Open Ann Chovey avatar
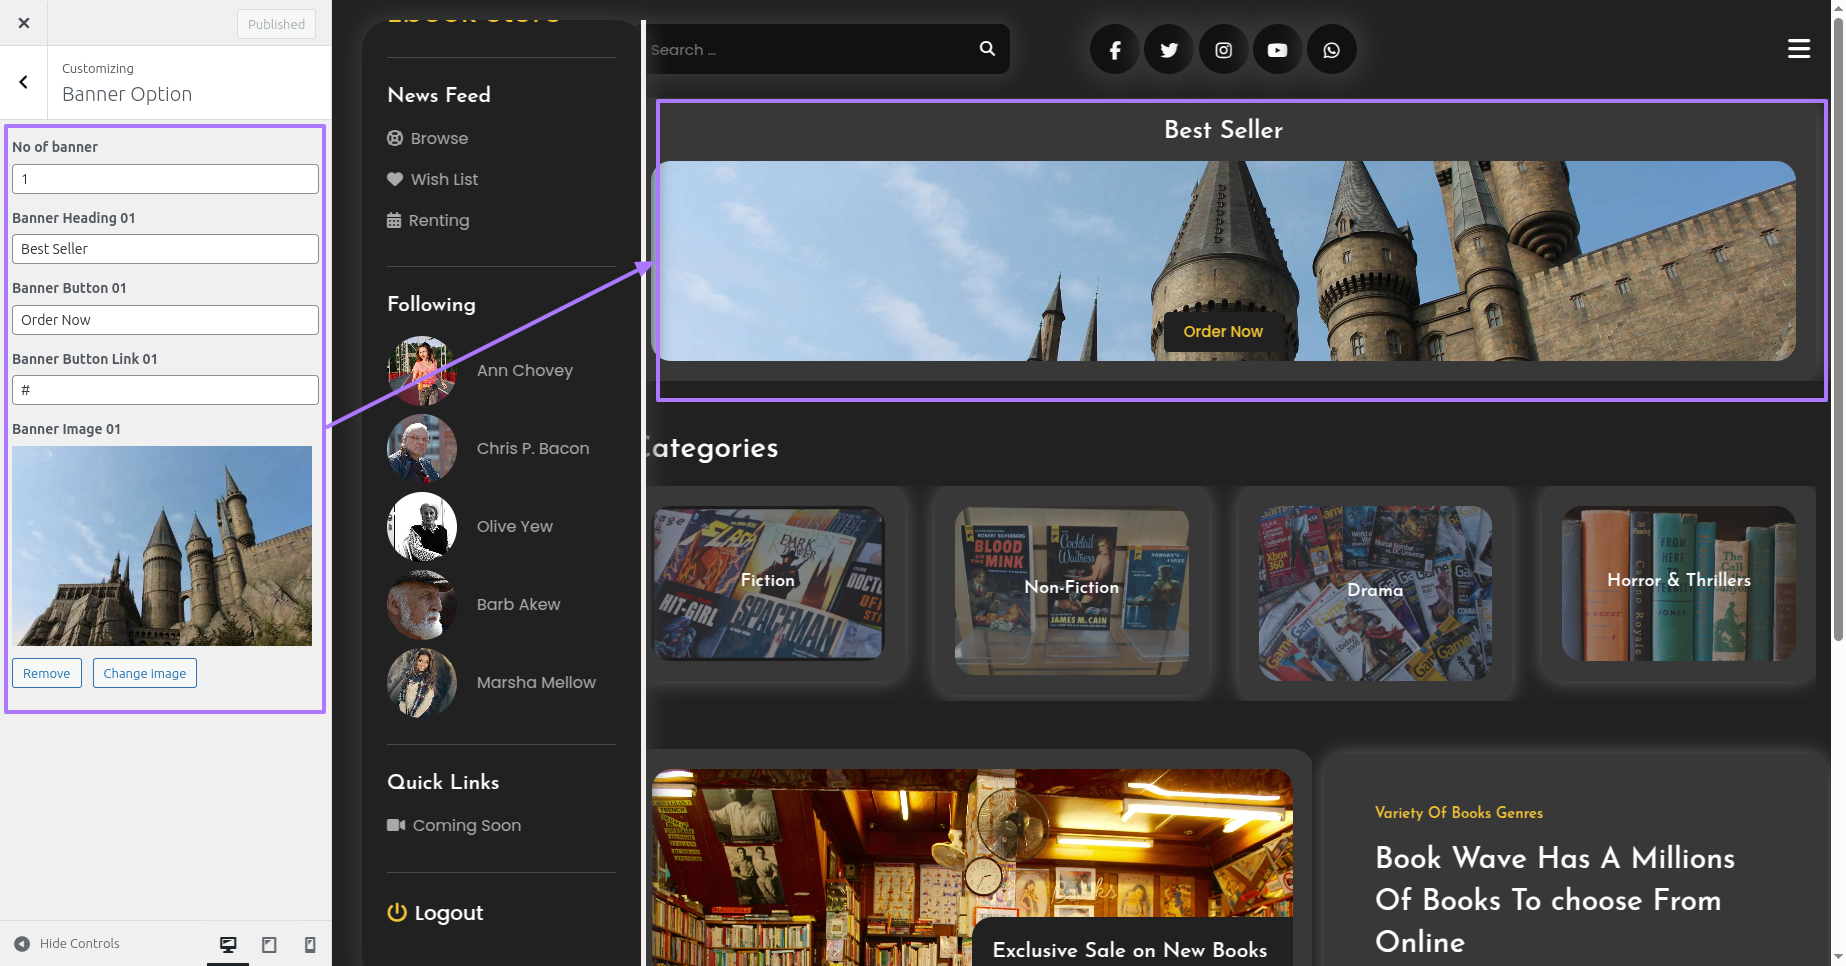This screenshot has height=966, width=1846. coord(422,370)
